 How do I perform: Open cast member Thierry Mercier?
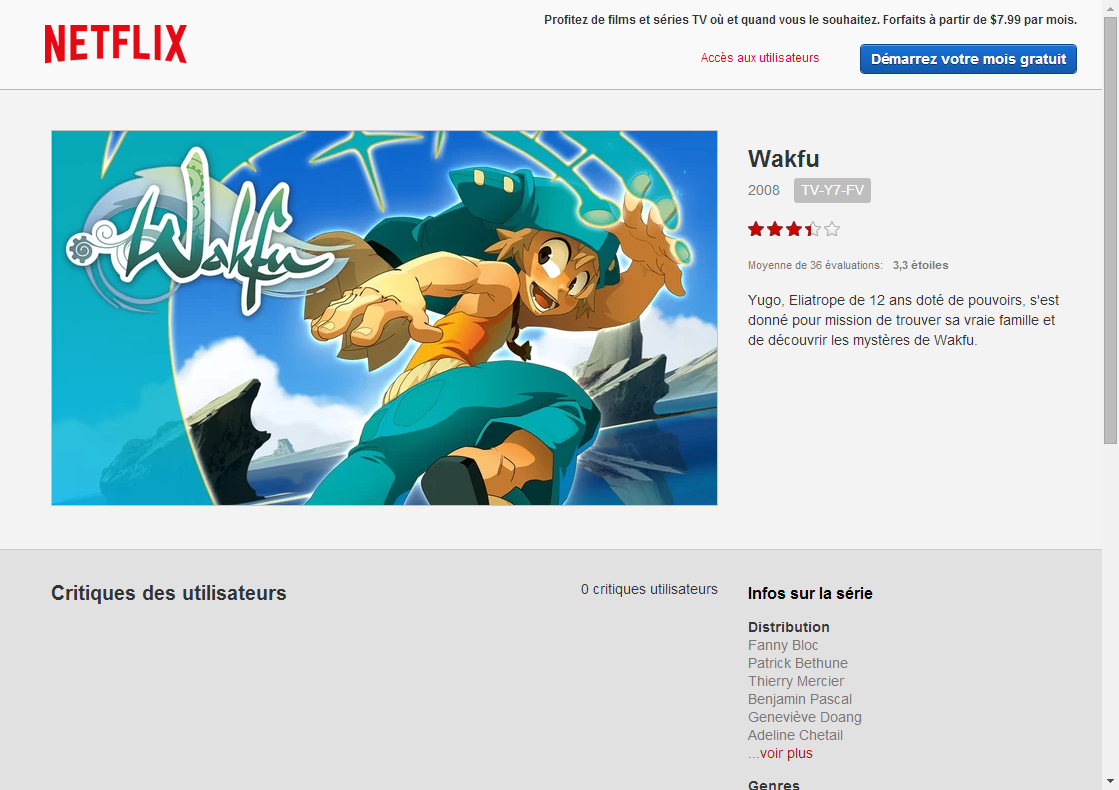[796, 682]
